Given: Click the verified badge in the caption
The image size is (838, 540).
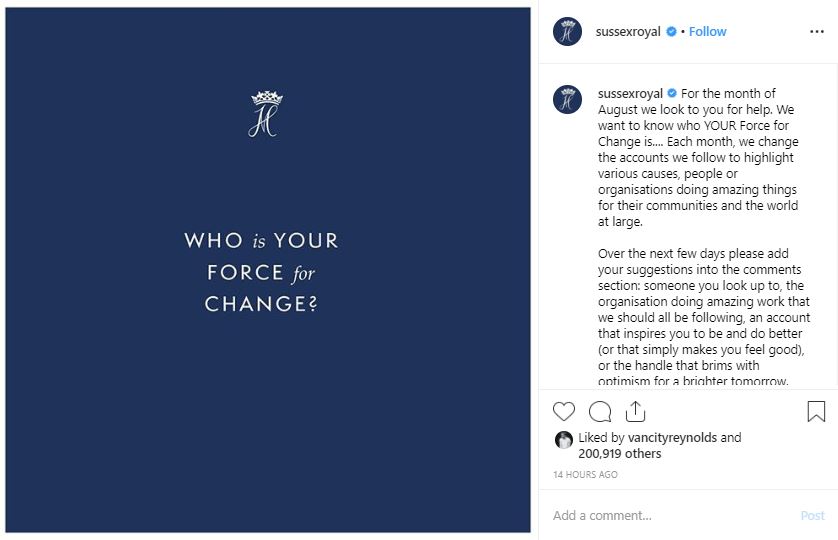Looking at the screenshot, I should click(x=673, y=94).
